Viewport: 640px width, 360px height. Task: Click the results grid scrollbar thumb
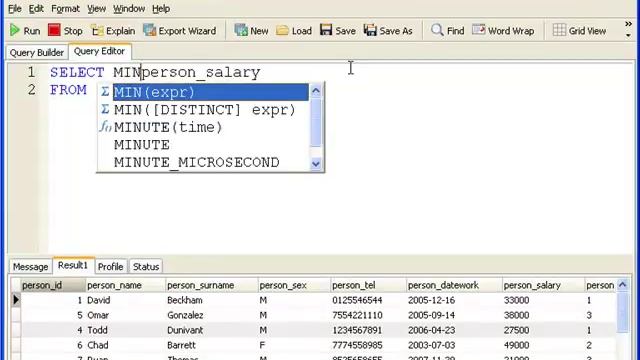click(x=622, y=313)
